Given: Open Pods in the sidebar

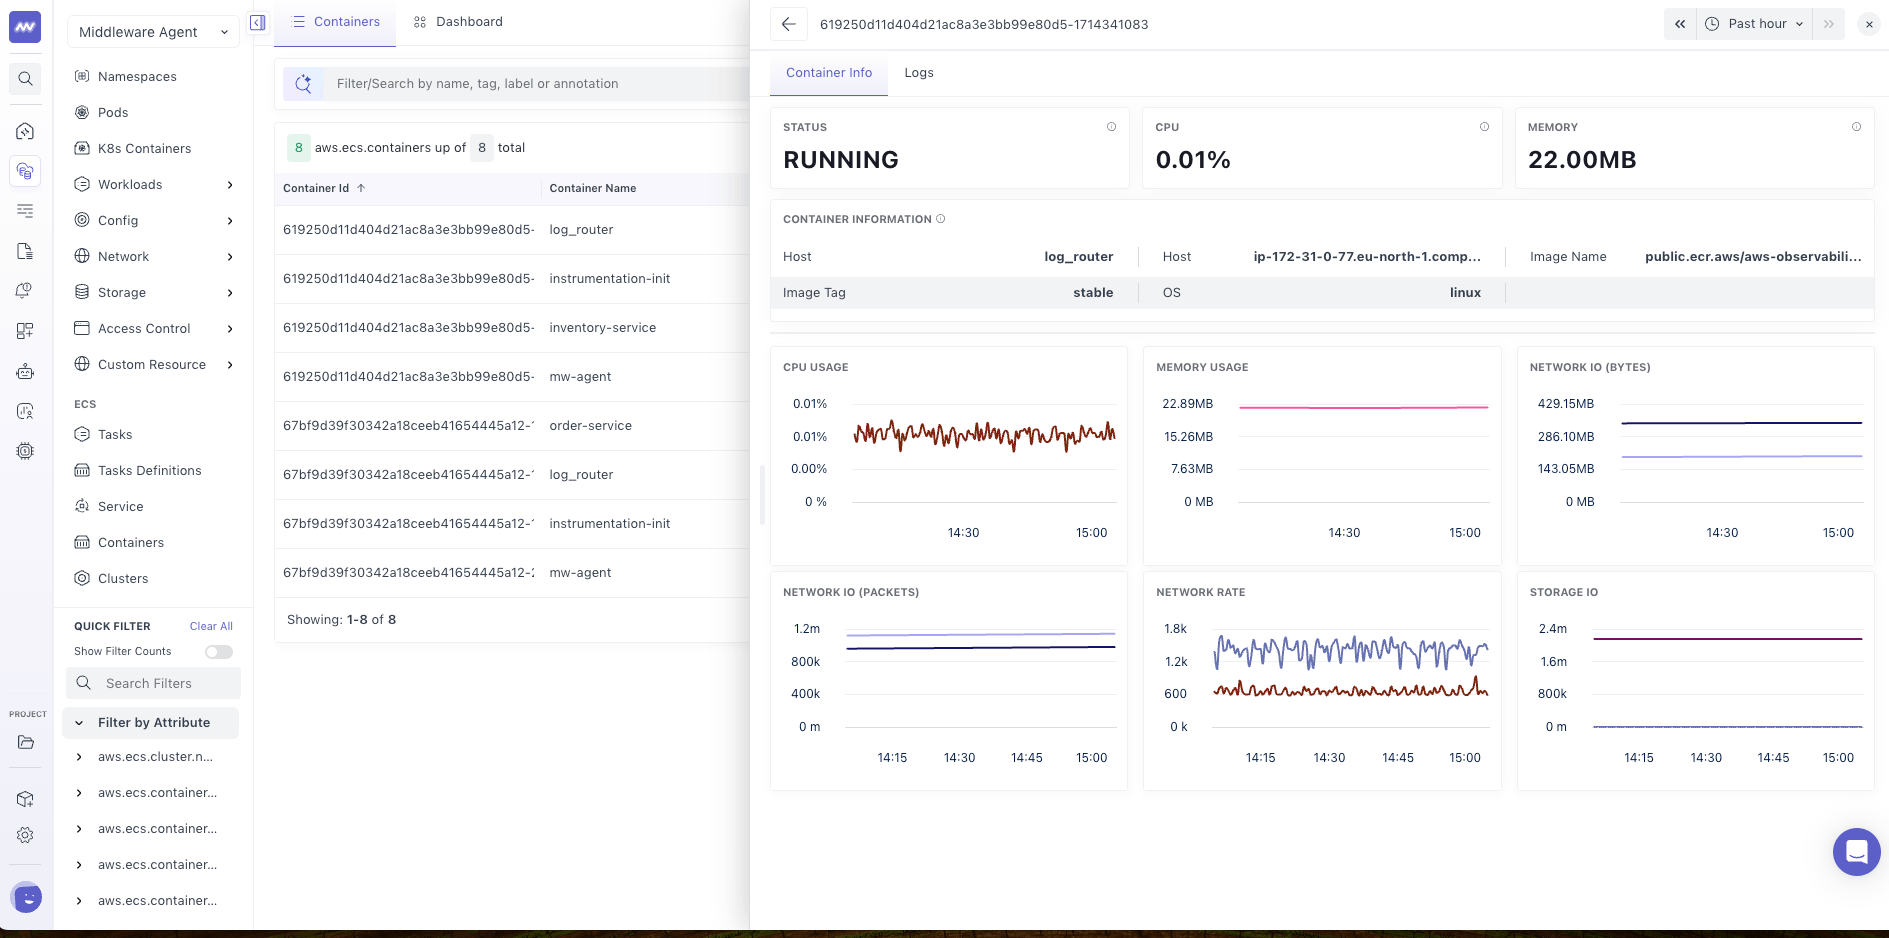Looking at the screenshot, I should point(113,113).
